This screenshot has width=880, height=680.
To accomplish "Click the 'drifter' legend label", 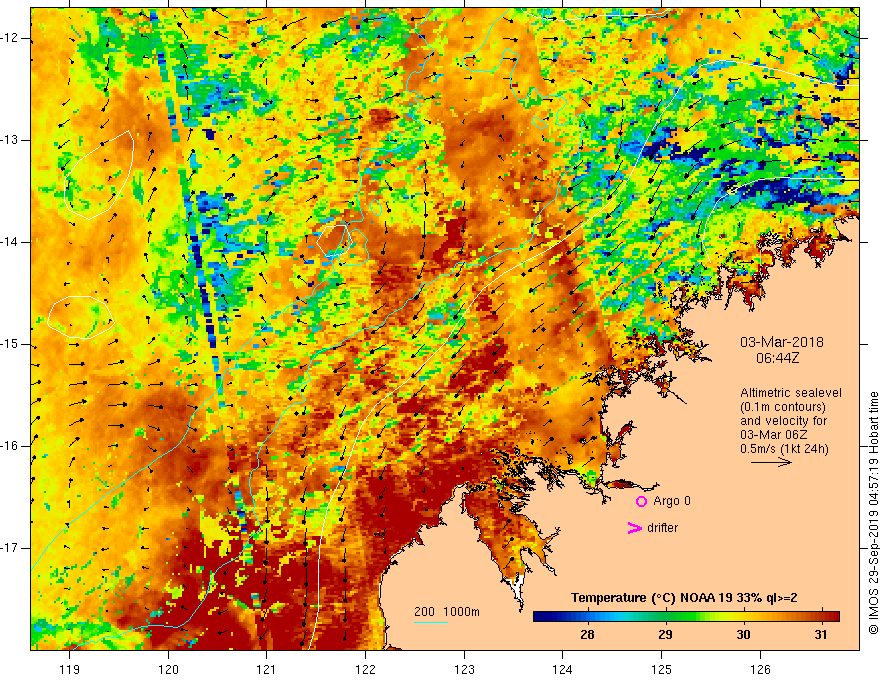I will pyautogui.click(x=662, y=528).
